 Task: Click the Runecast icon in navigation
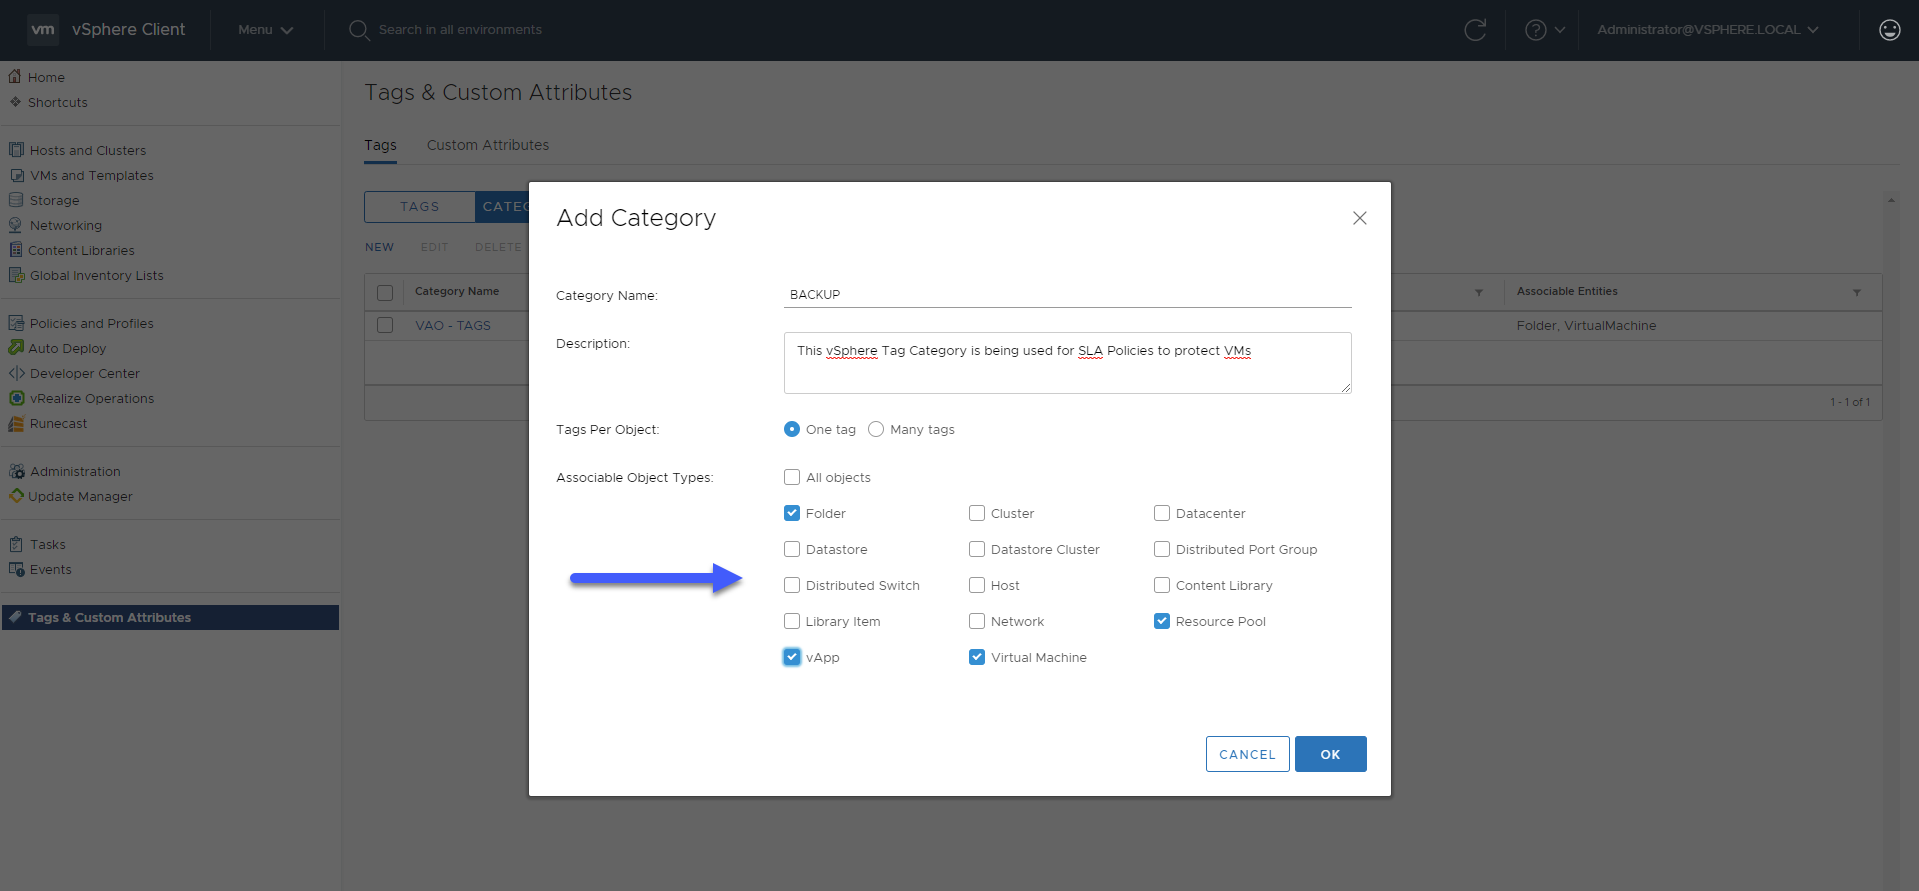click(x=16, y=423)
